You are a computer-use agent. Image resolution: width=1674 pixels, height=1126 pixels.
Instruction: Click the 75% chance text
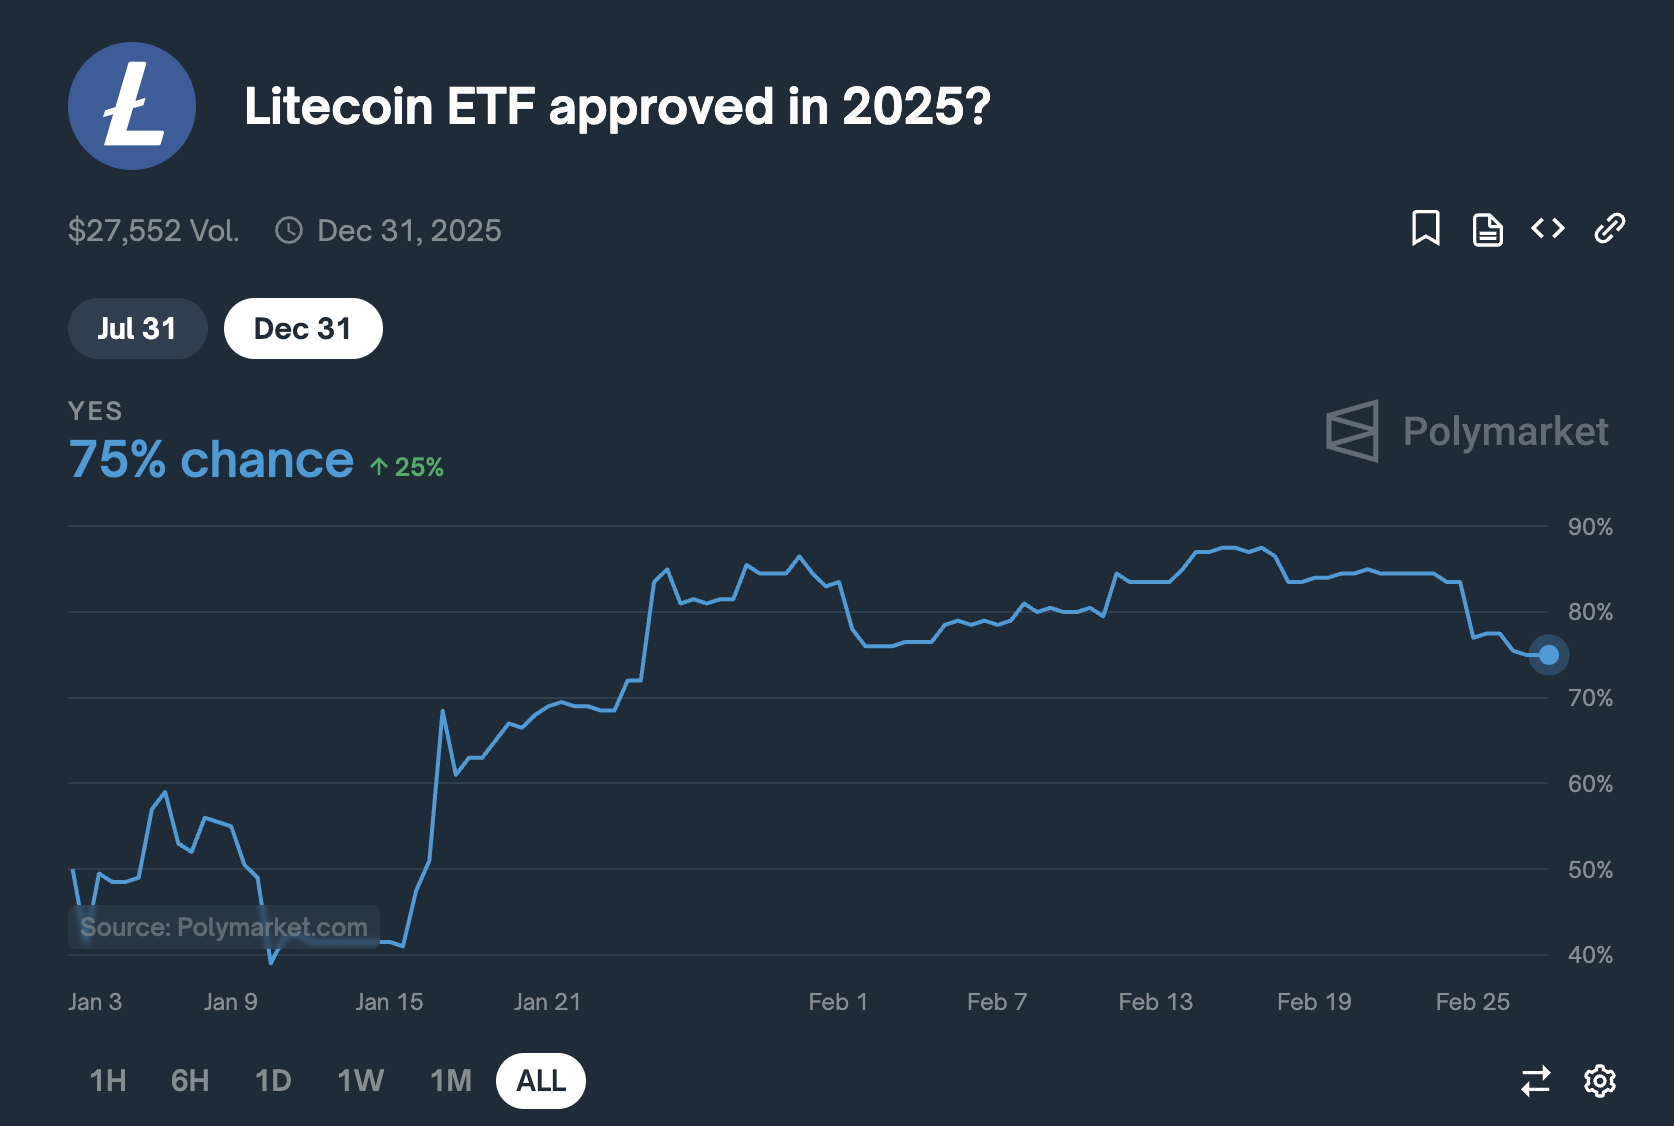coord(209,459)
